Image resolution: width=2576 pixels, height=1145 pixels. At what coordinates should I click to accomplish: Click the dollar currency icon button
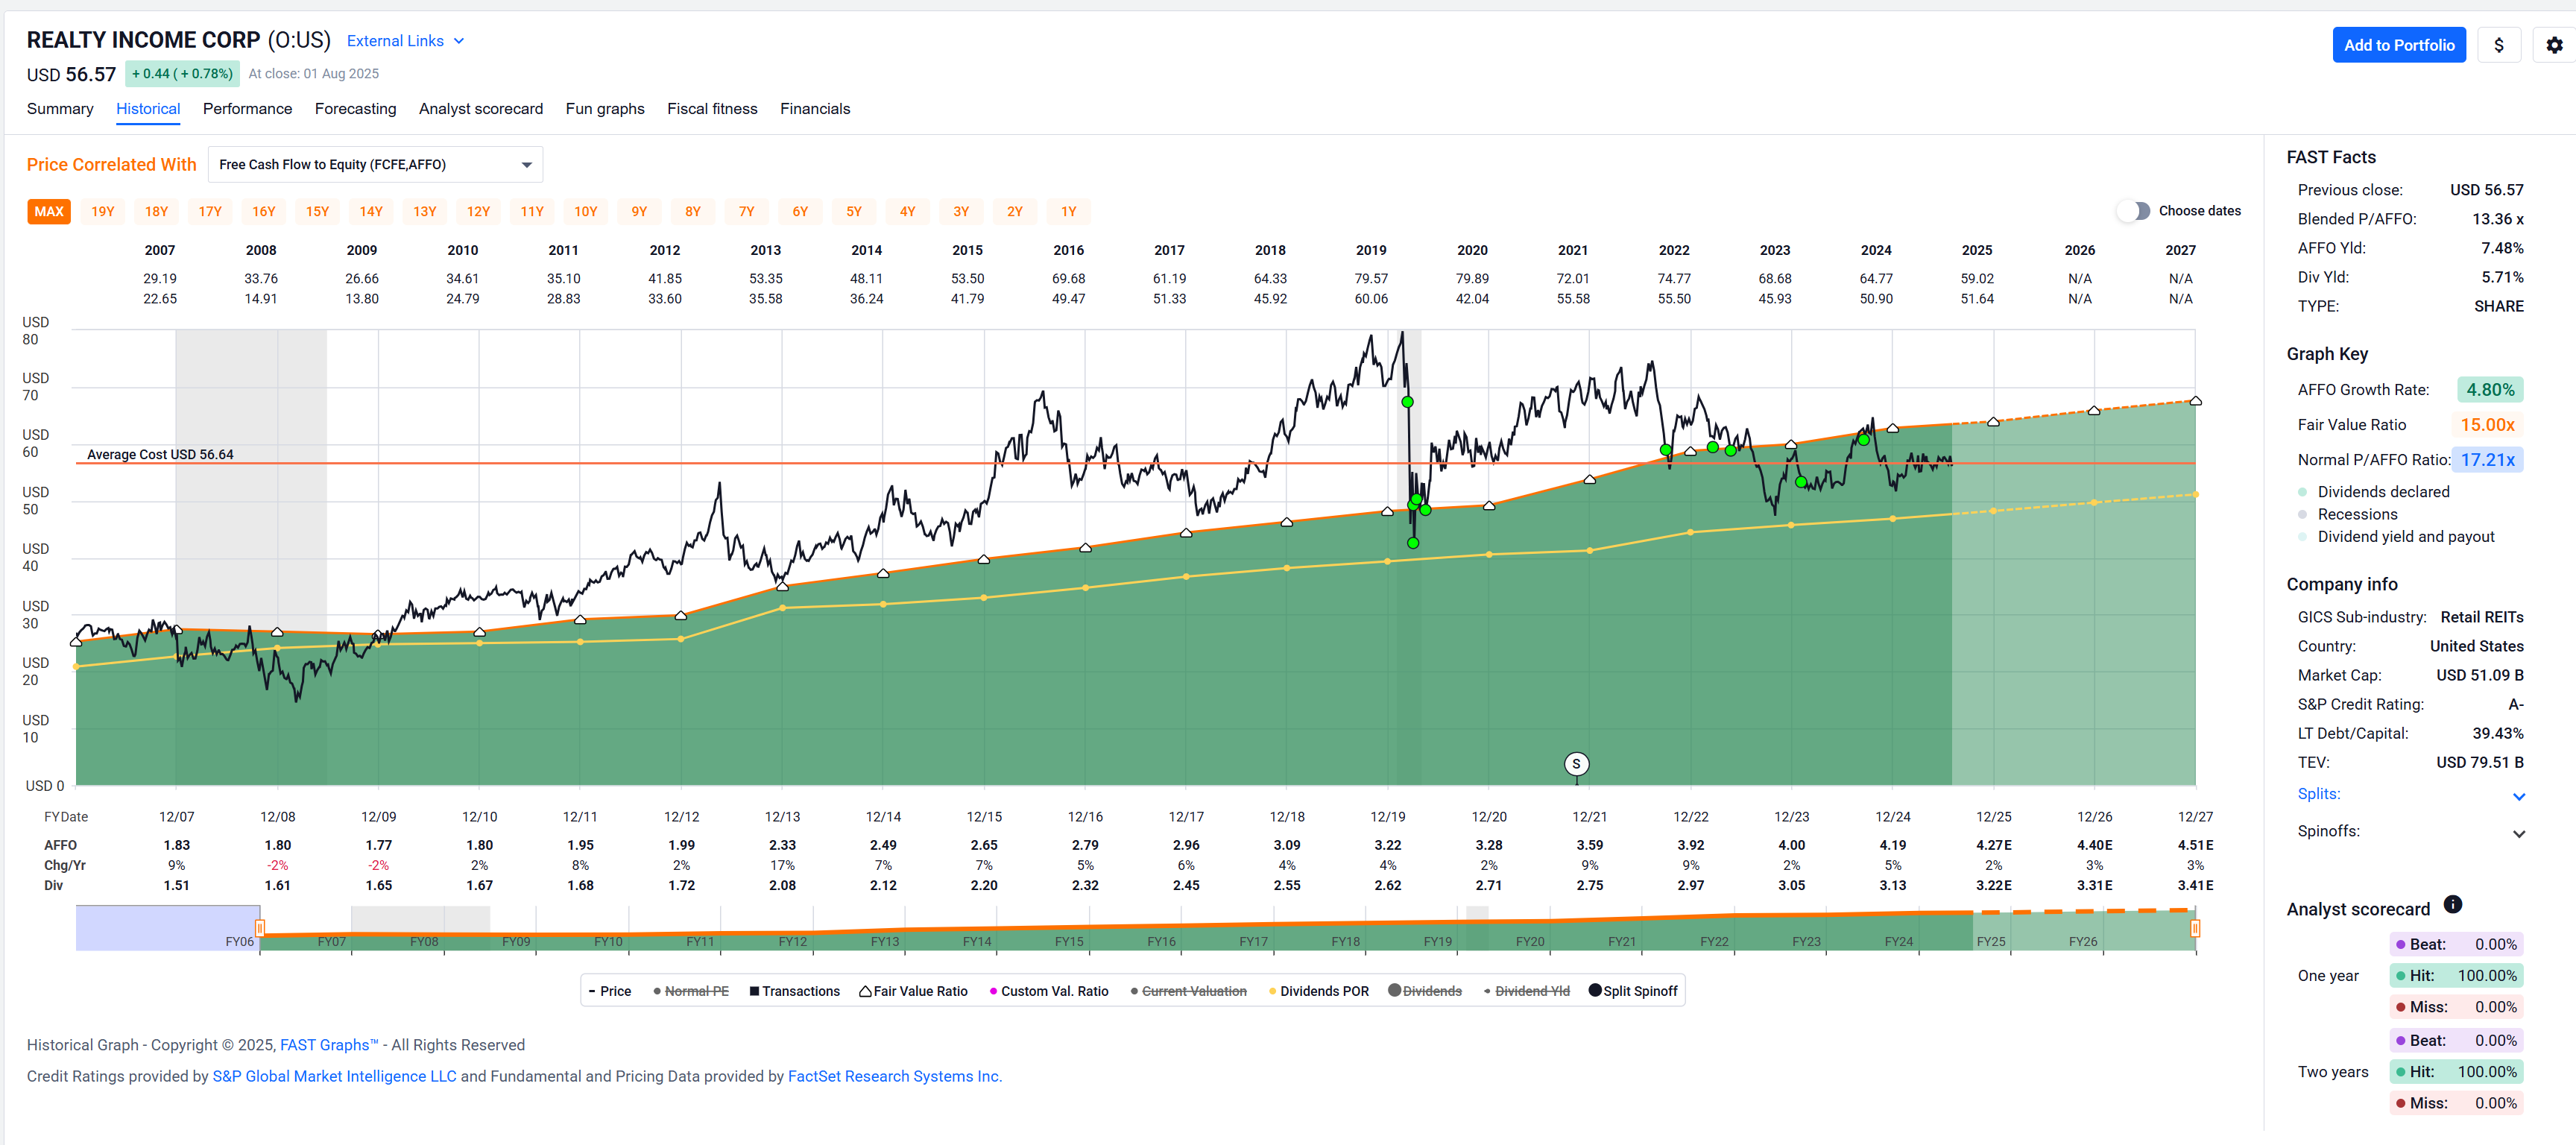tap(2499, 45)
